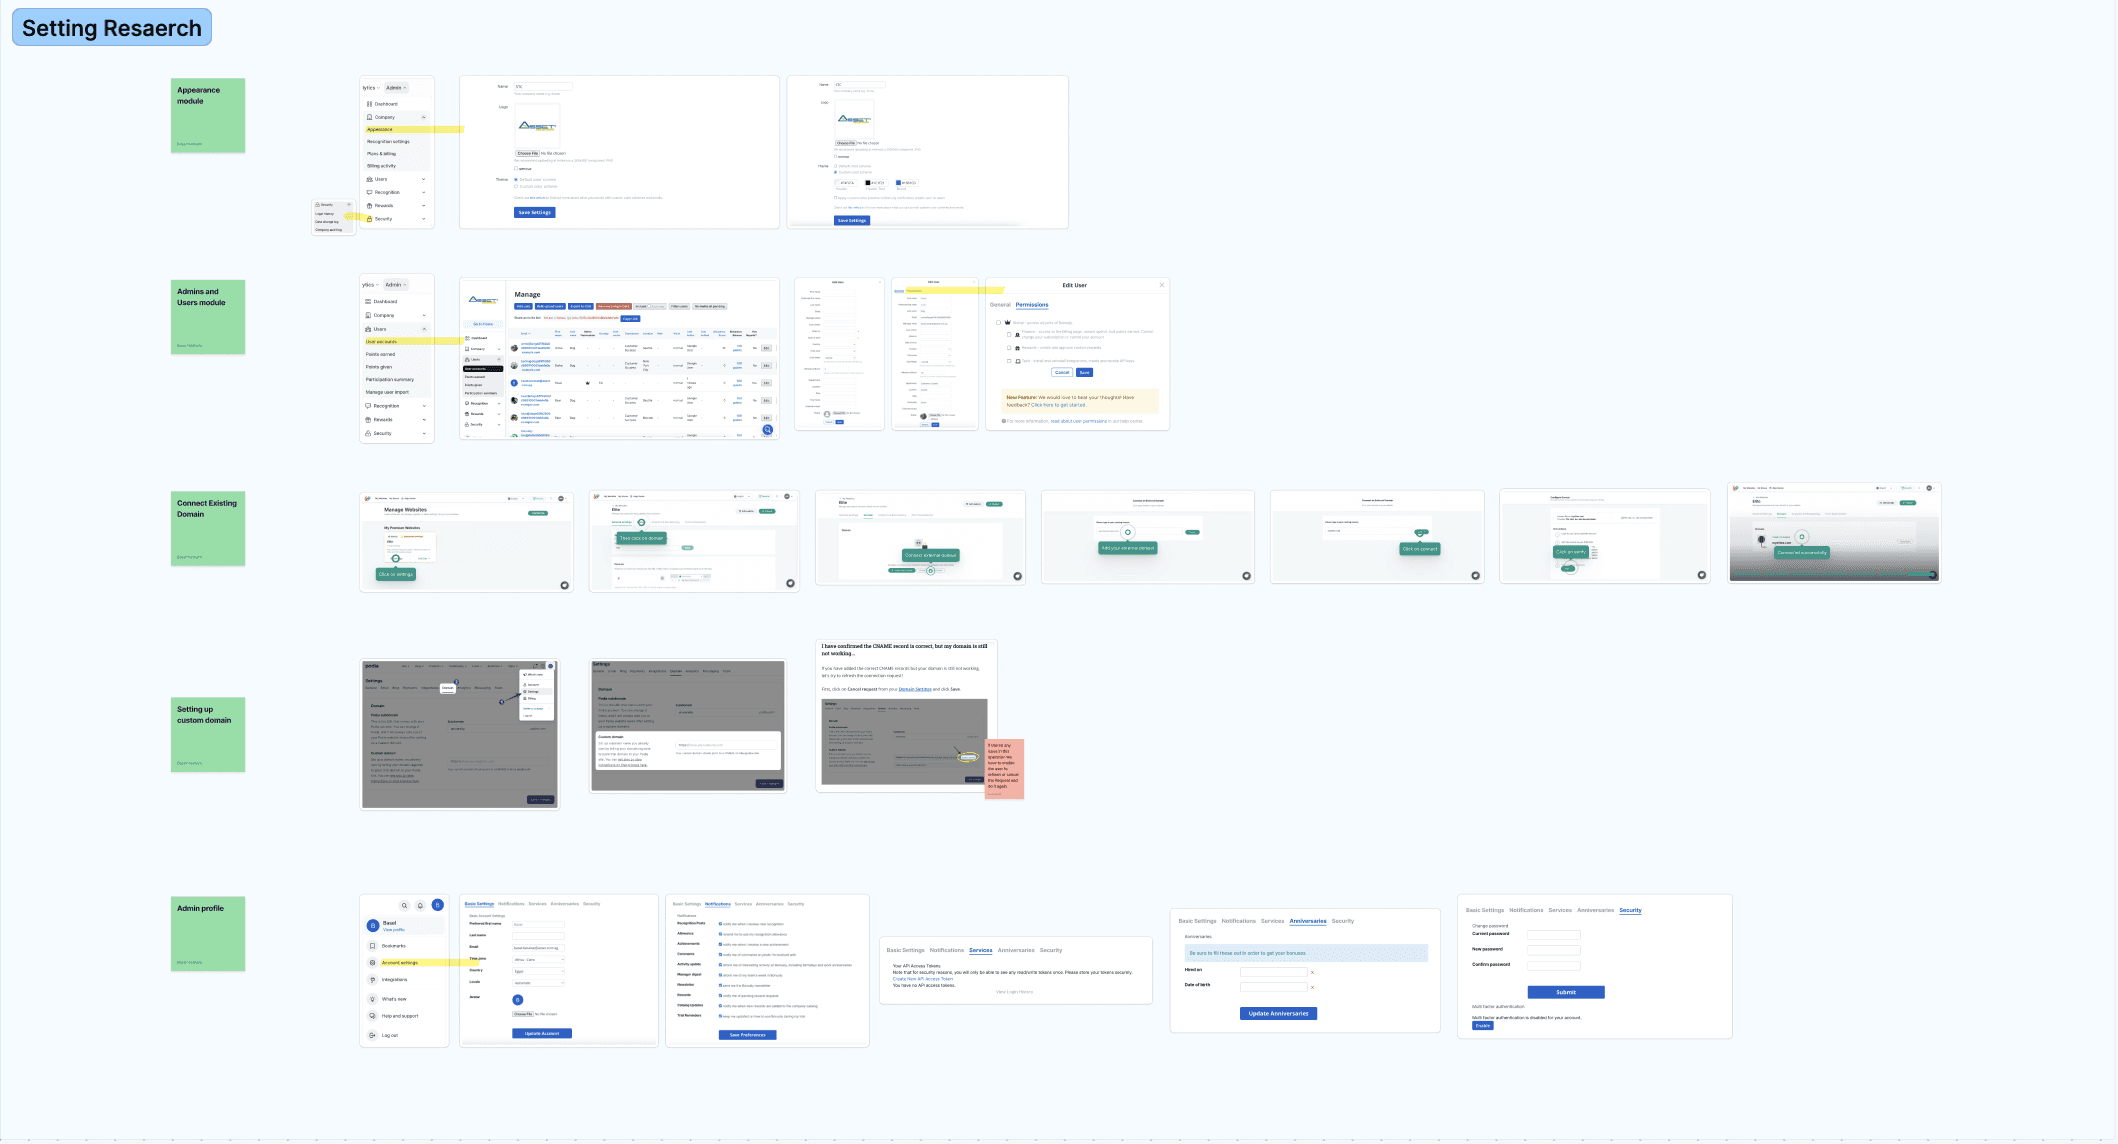This screenshot has width=2118, height=1144.
Task: Click the Dashboard icon in Appearance sidebar
Action: (369, 104)
